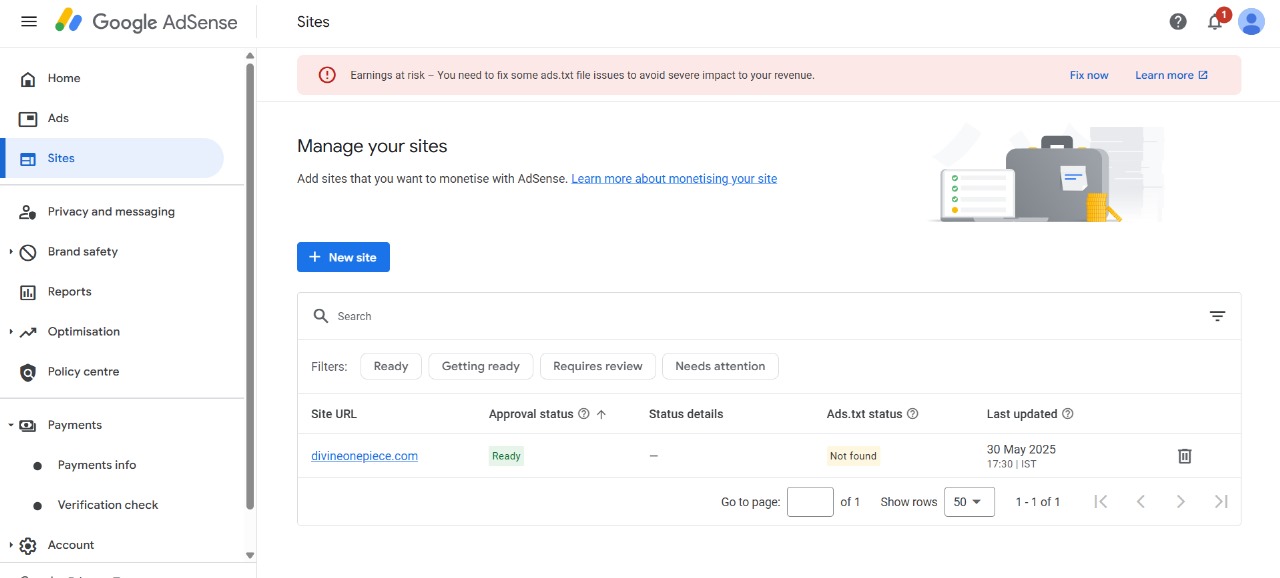The image size is (1280, 578).
Task: Click the Account gear icon
Action: pyautogui.click(x=28, y=545)
